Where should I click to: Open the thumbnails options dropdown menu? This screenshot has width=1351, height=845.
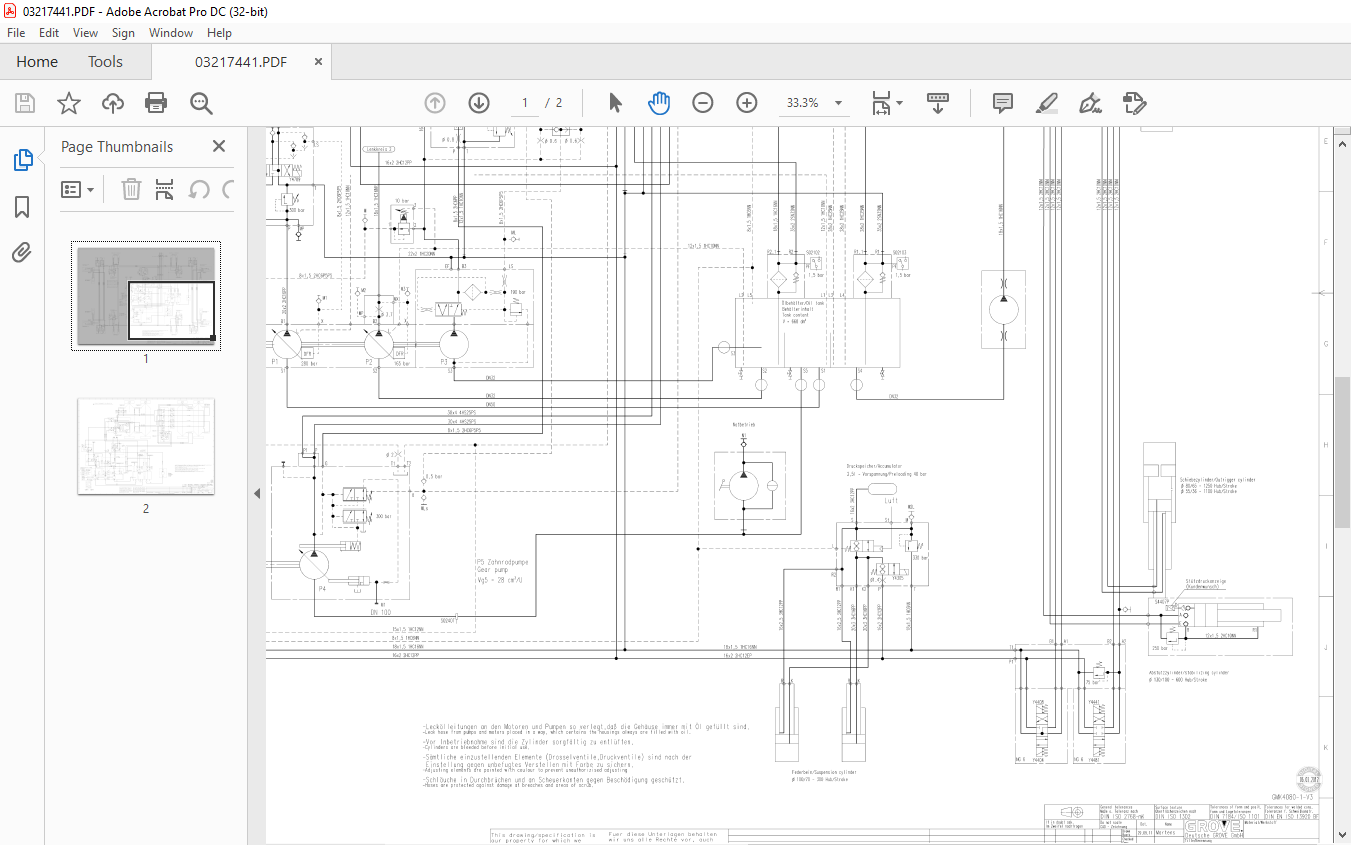click(77, 189)
